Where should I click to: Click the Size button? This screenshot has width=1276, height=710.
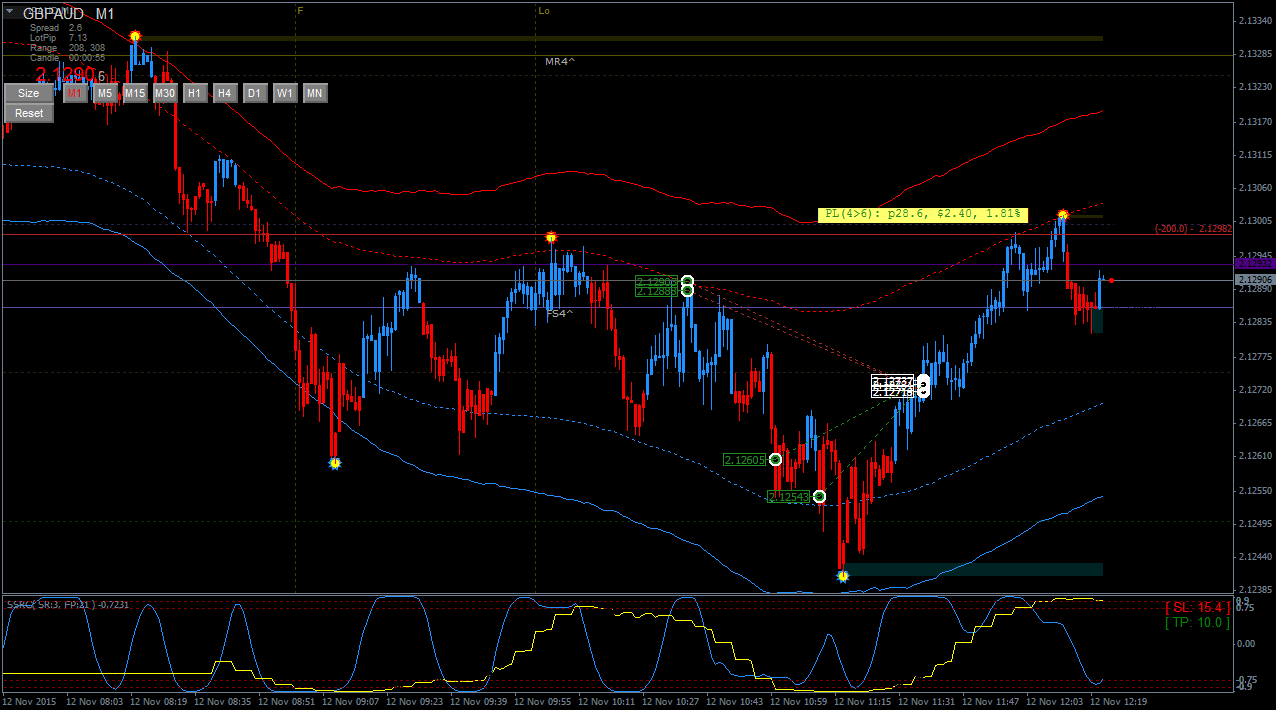click(29, 93)
